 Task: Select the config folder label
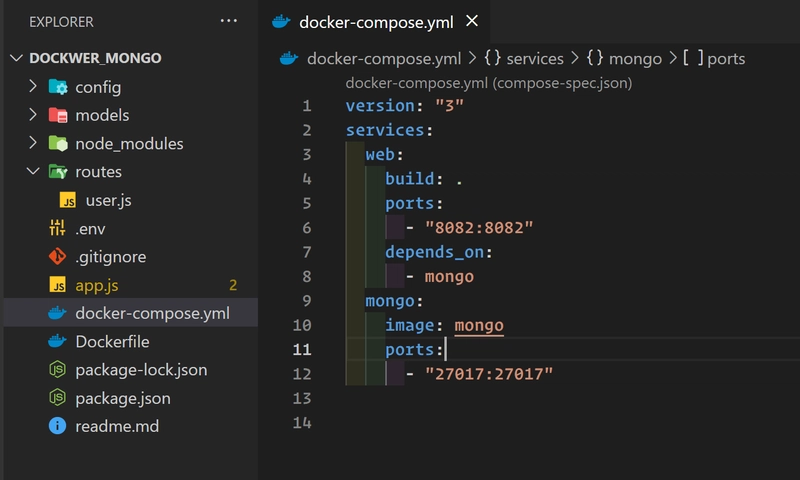(98, 88)
